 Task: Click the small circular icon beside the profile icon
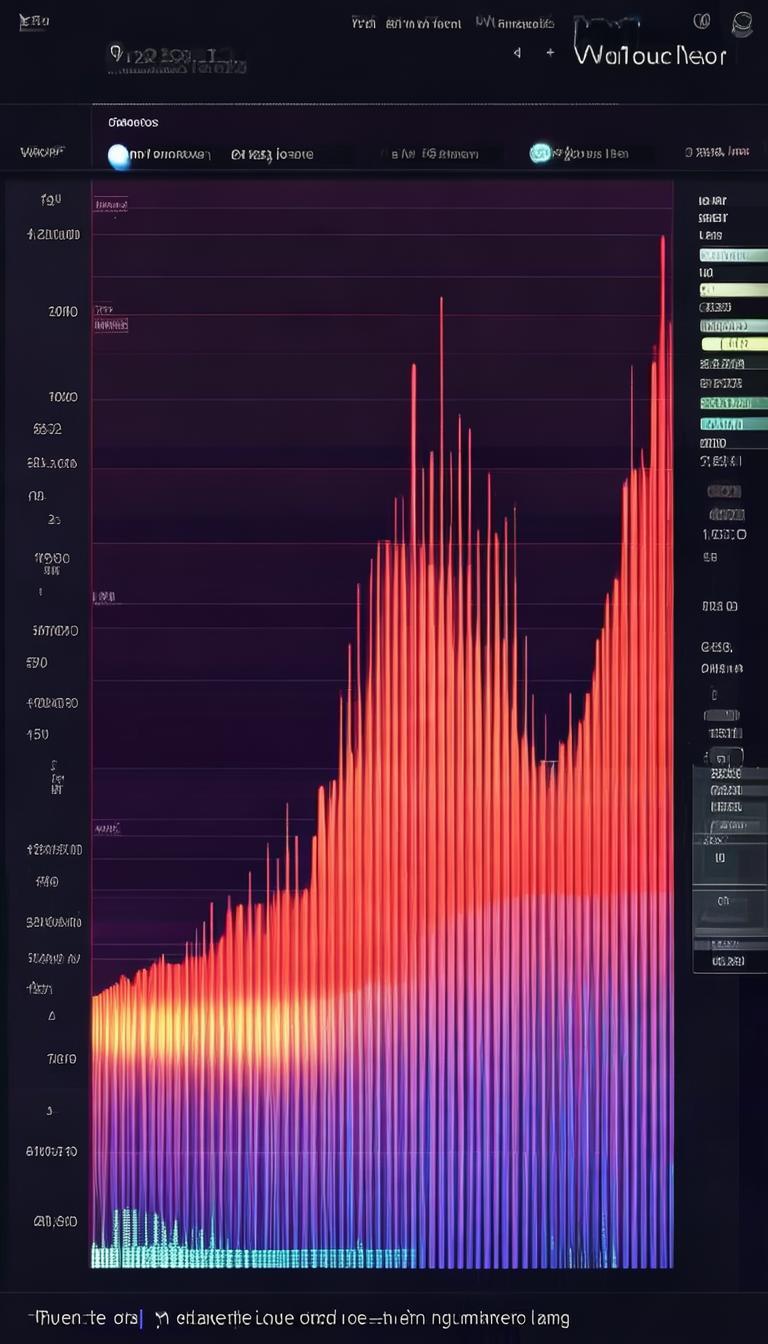pyautogui.click(x=702, y=21)
